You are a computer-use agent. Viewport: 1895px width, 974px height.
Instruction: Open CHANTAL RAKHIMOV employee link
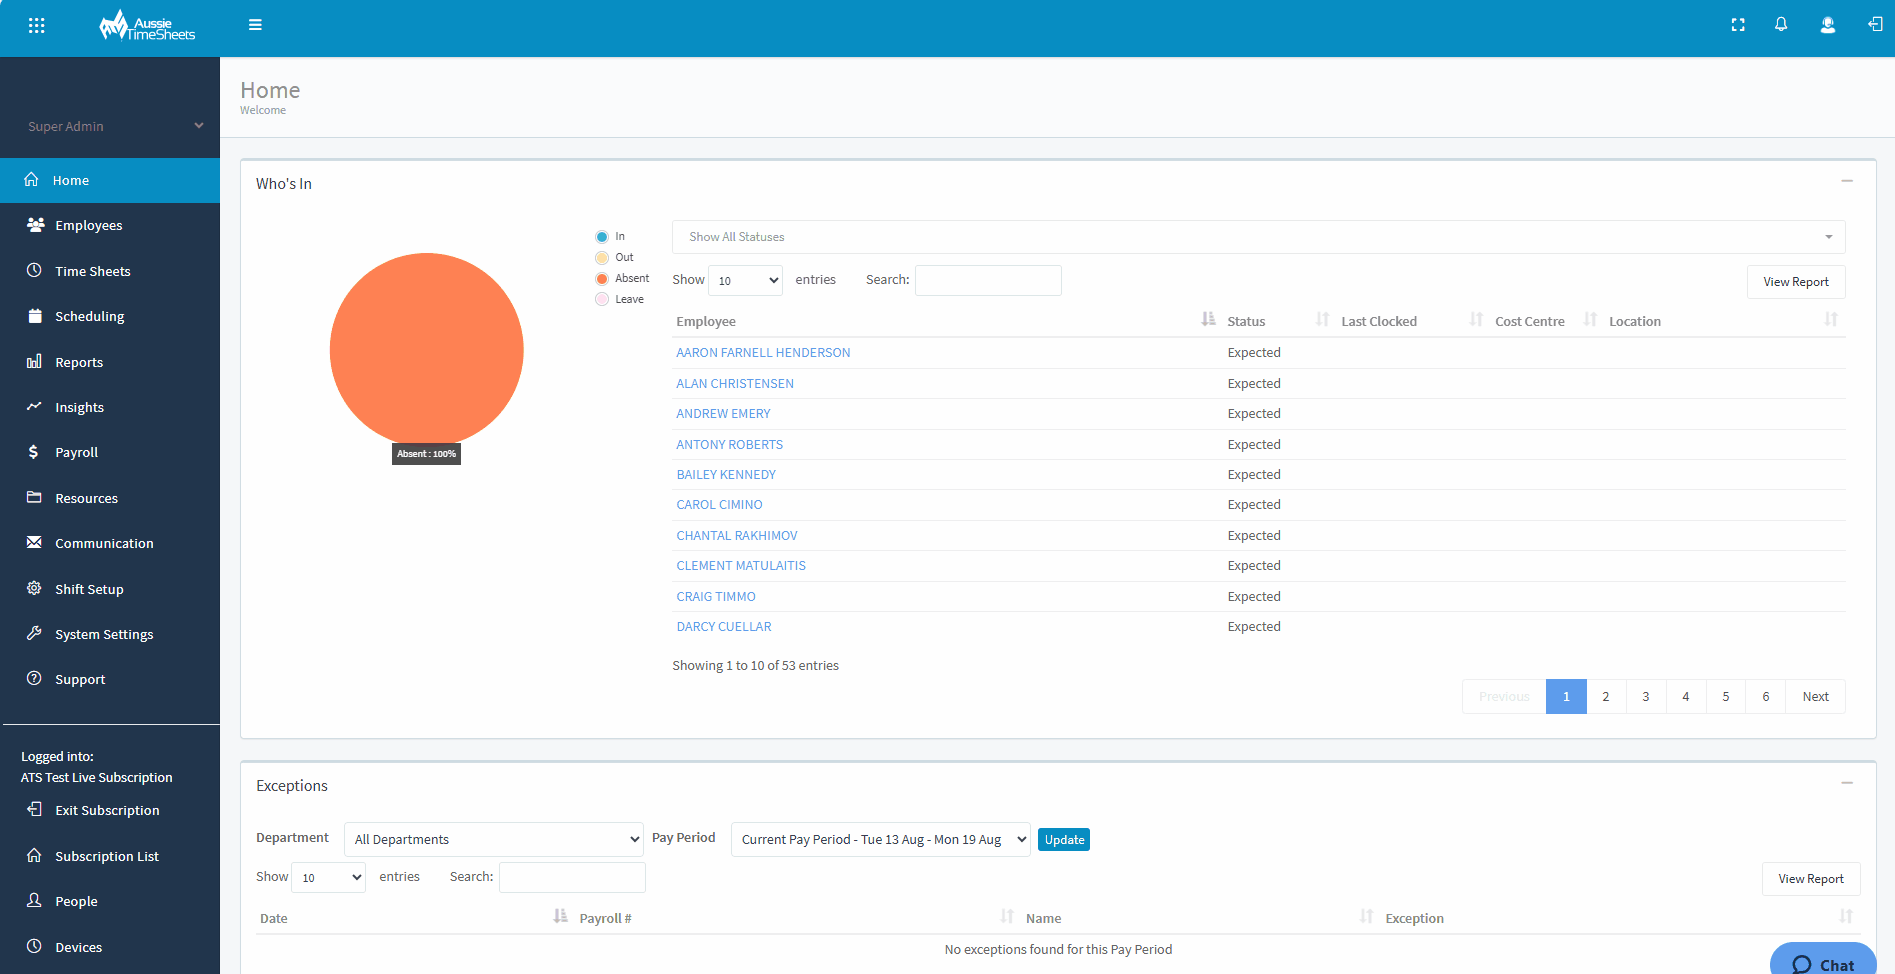737,536
